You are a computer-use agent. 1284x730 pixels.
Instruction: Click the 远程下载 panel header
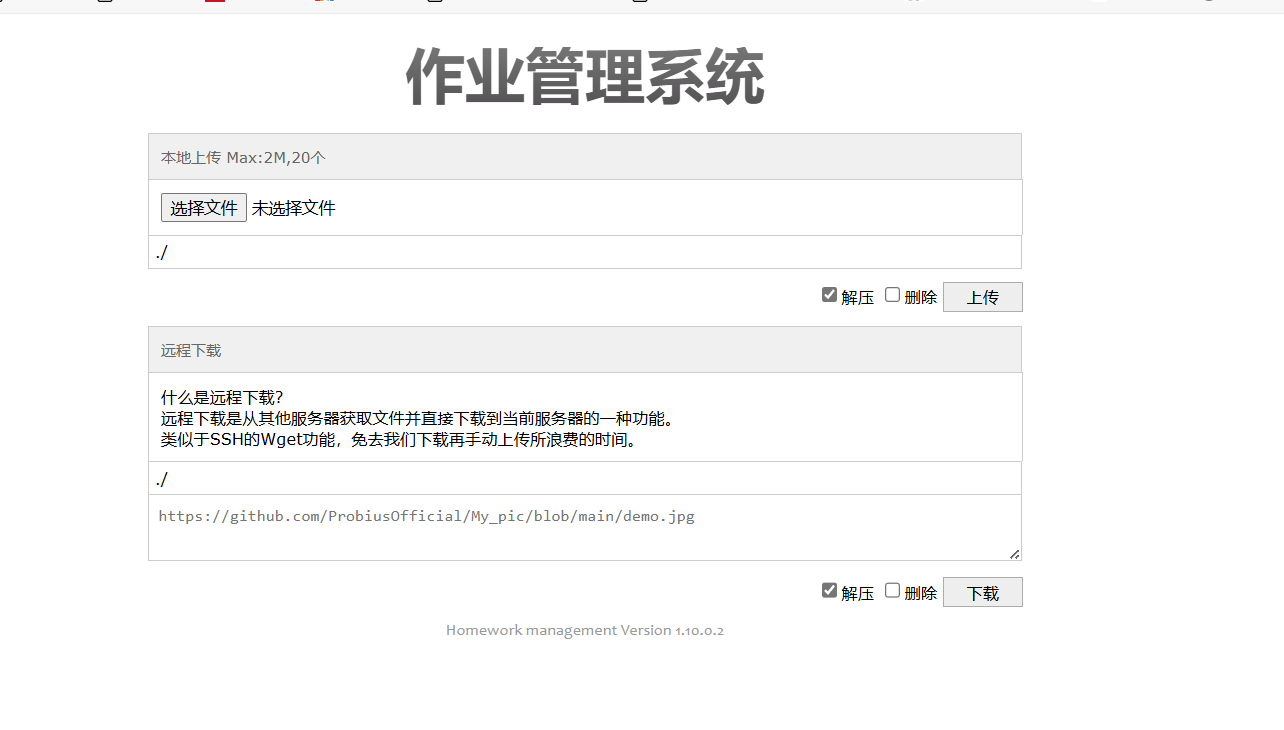point(585,350)
